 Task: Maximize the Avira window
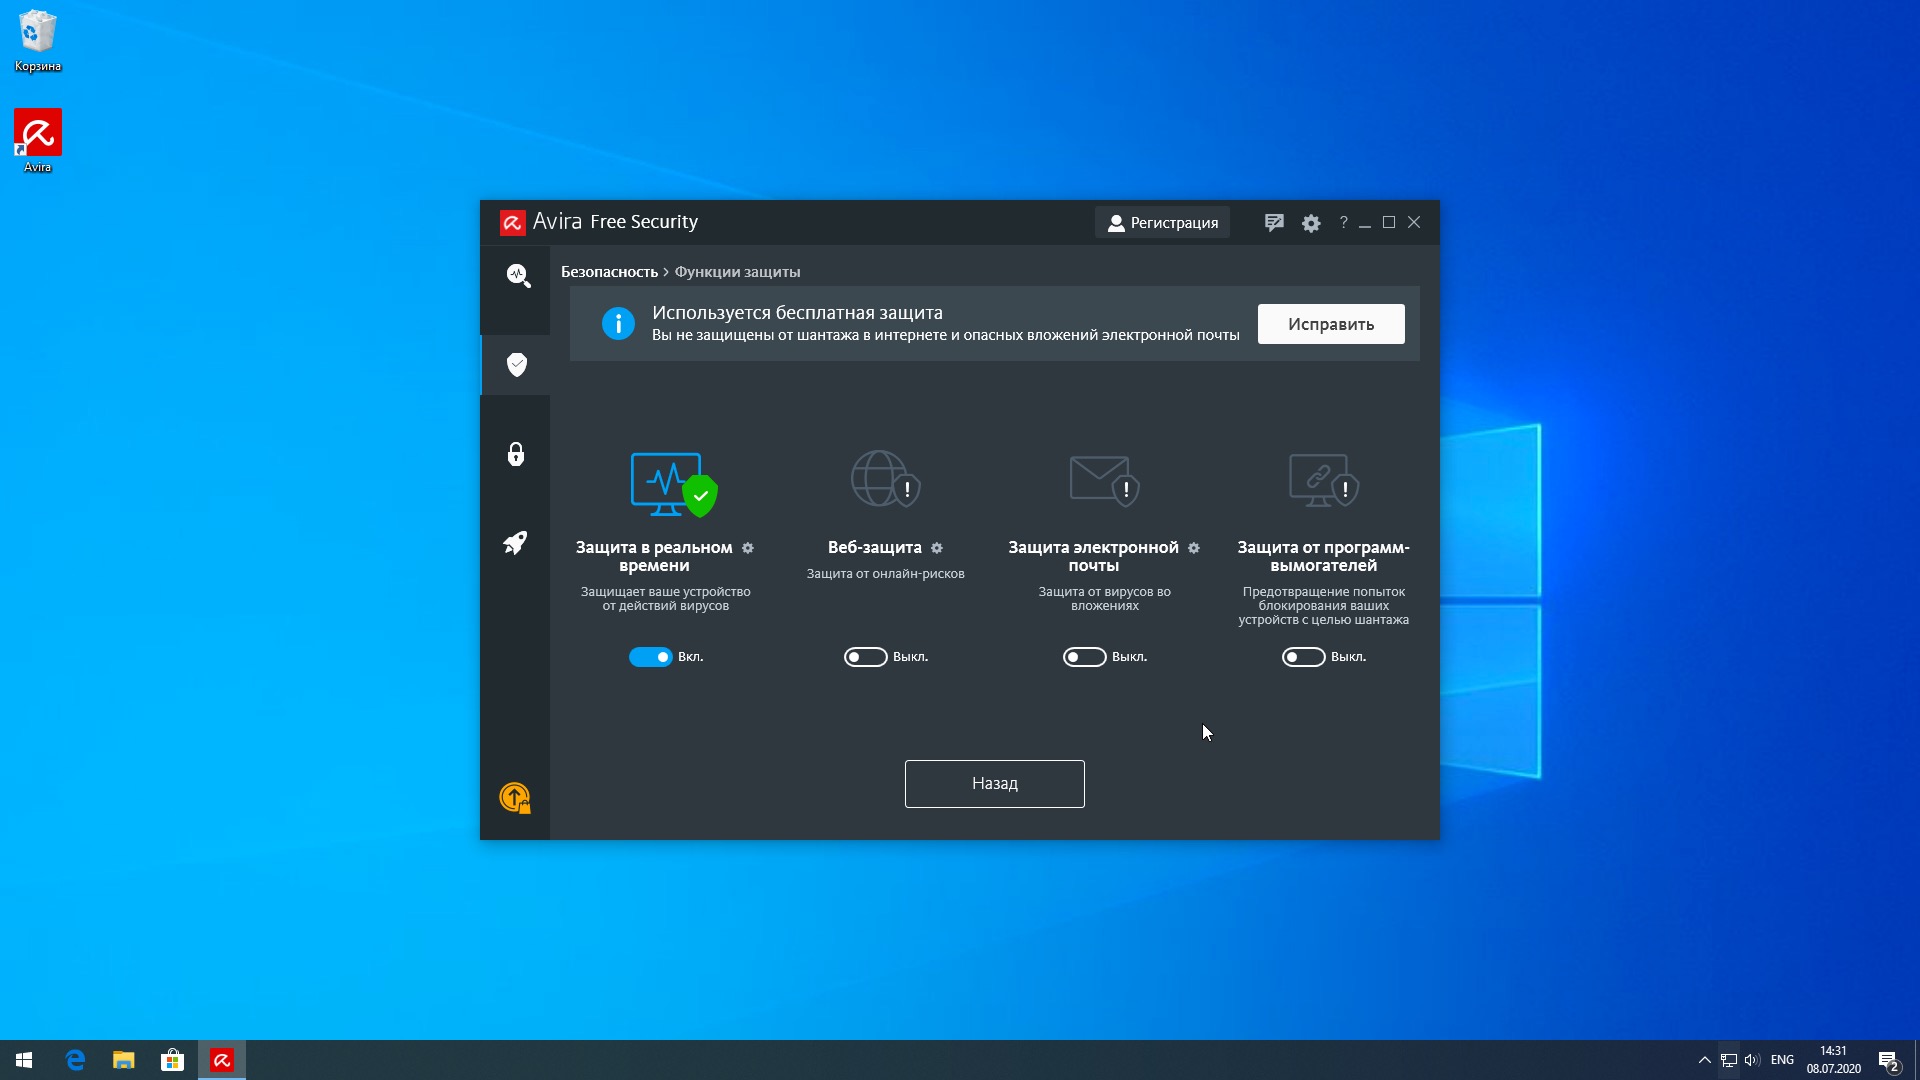point(1389,222)
